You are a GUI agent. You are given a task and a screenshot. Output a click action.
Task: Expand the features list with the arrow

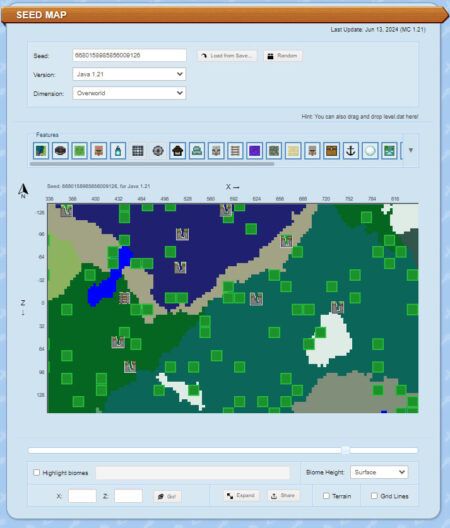coord(410,150)
